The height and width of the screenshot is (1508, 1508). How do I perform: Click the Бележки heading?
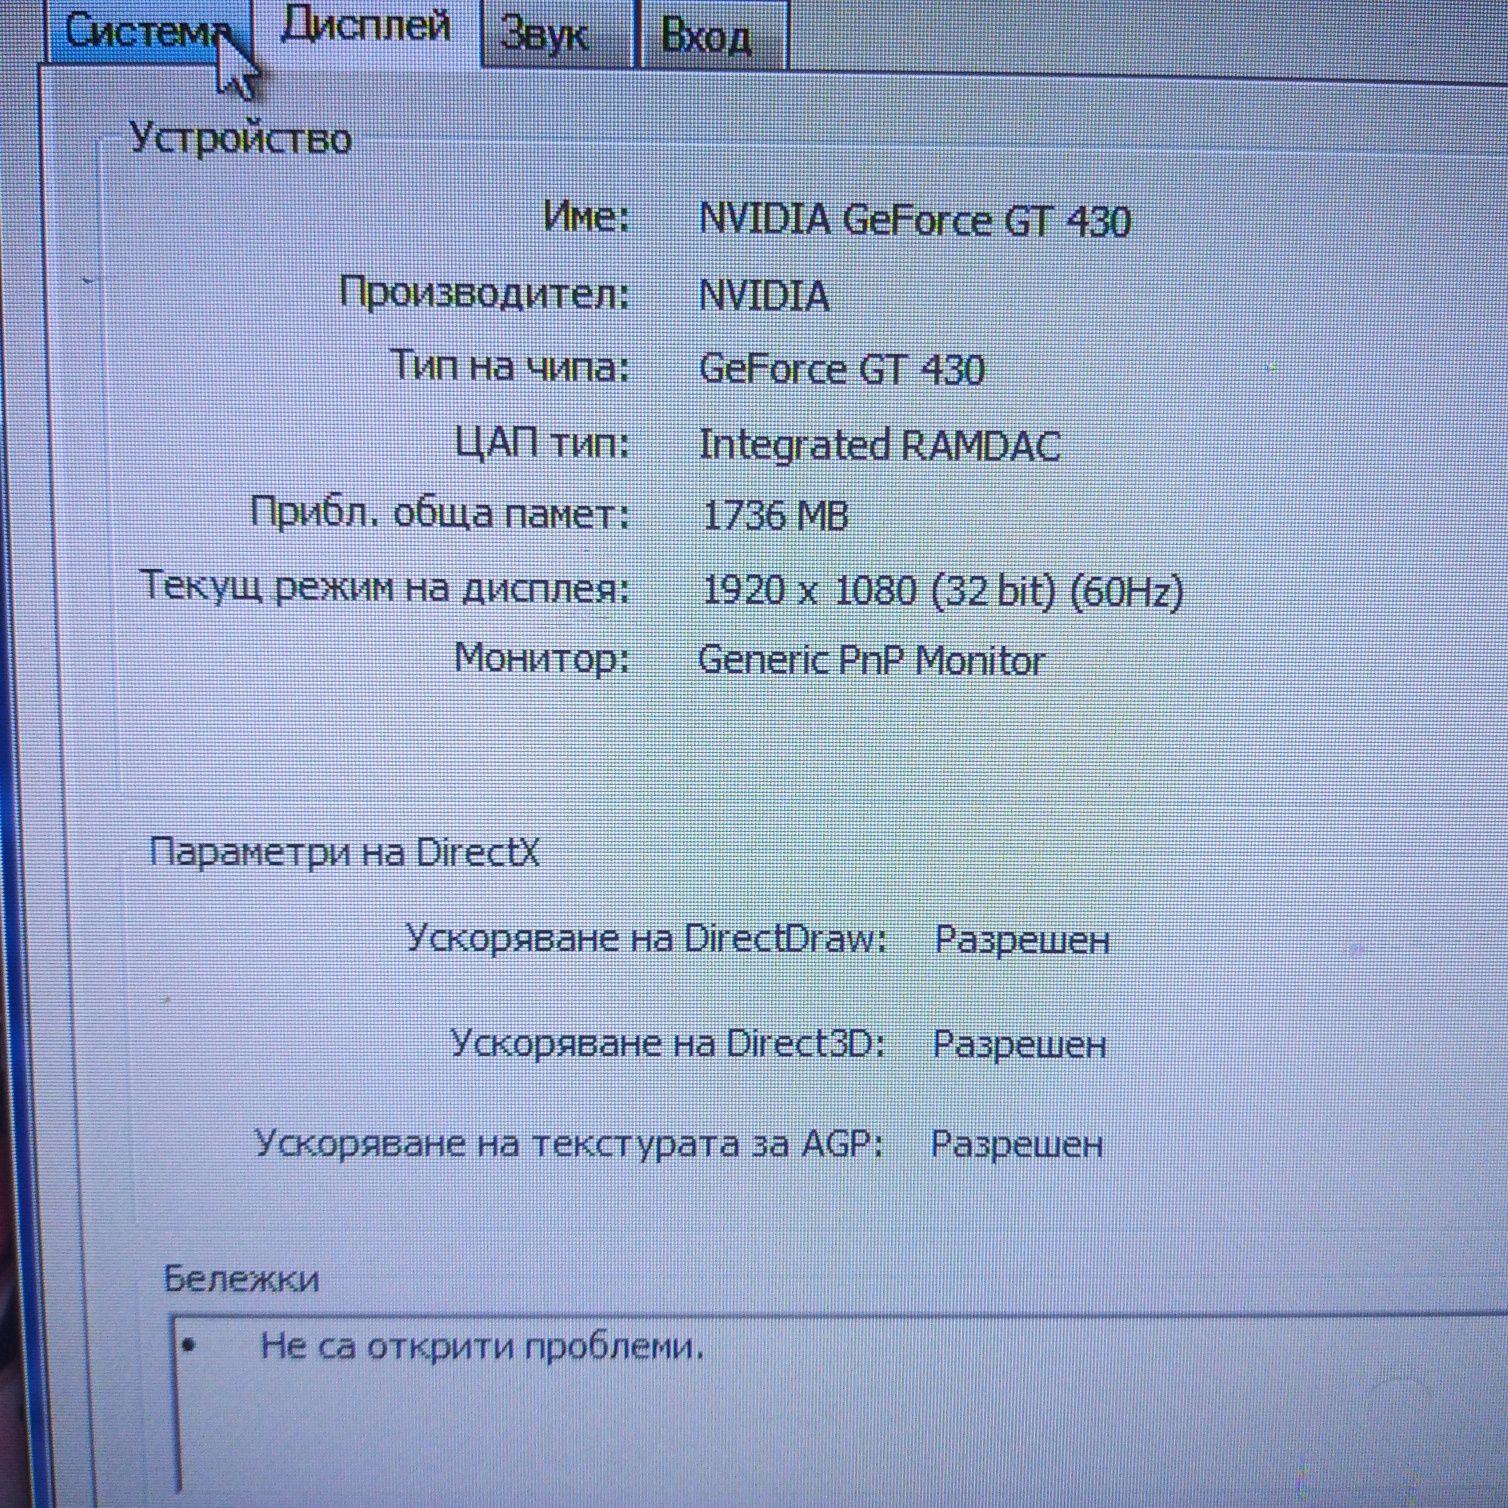241,1278
